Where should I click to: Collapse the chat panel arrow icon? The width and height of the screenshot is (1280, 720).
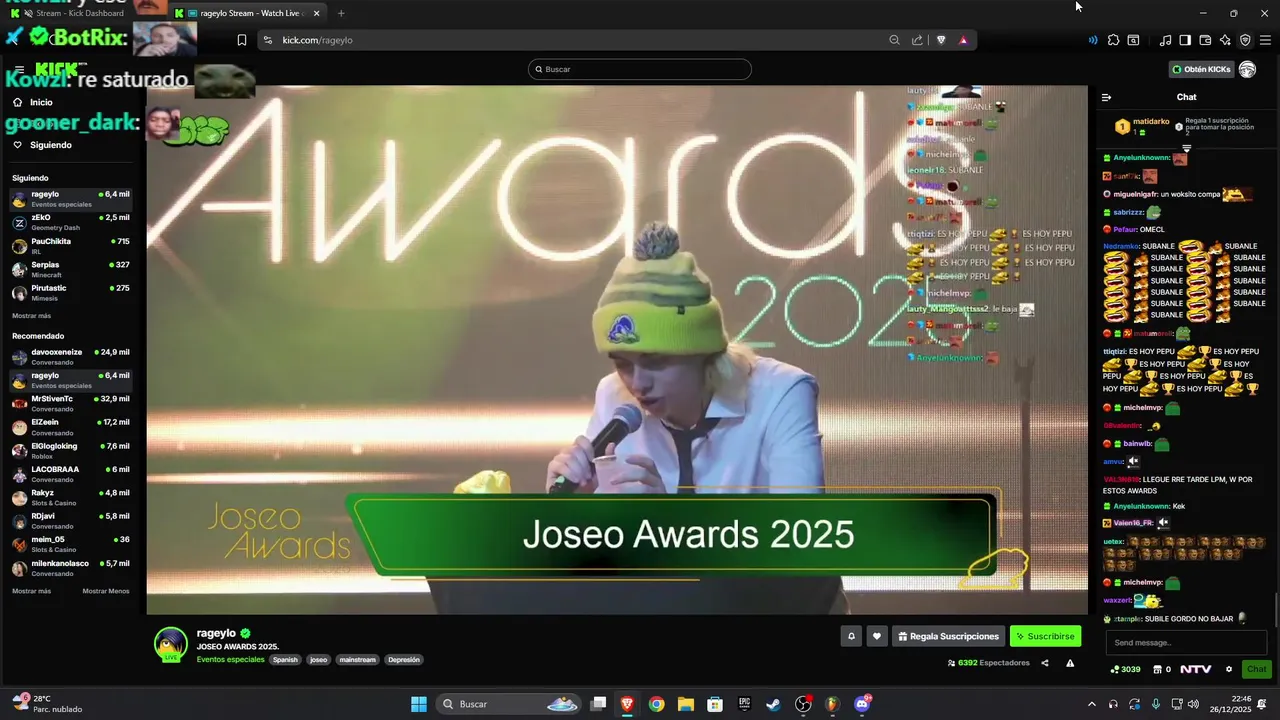(x=1106, y=97)
